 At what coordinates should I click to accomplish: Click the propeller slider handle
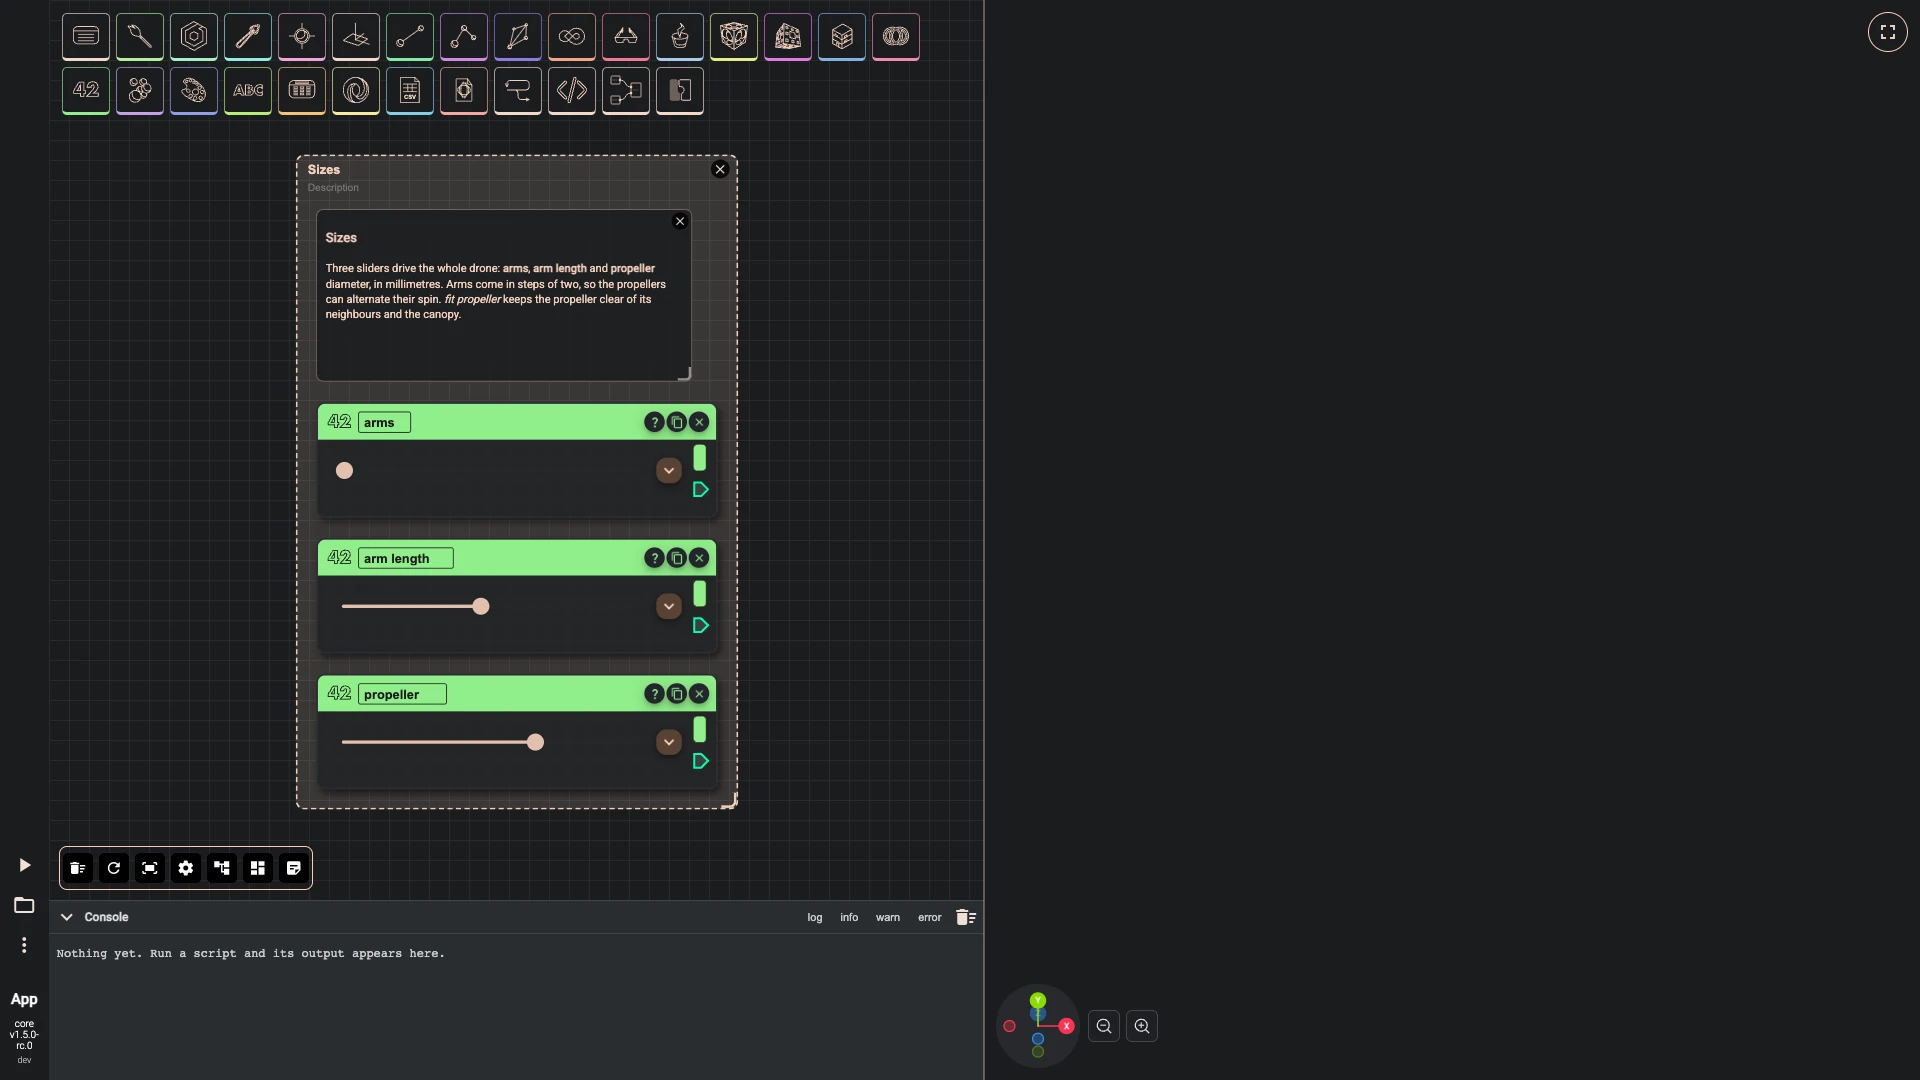536,742
